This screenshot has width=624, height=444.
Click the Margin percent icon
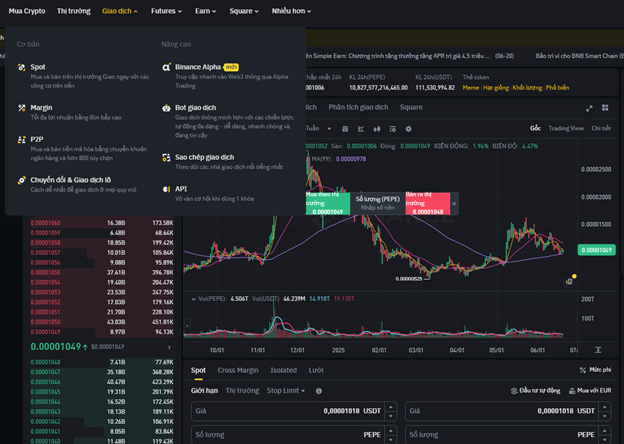pyautogui.click(x=21, y=108)
